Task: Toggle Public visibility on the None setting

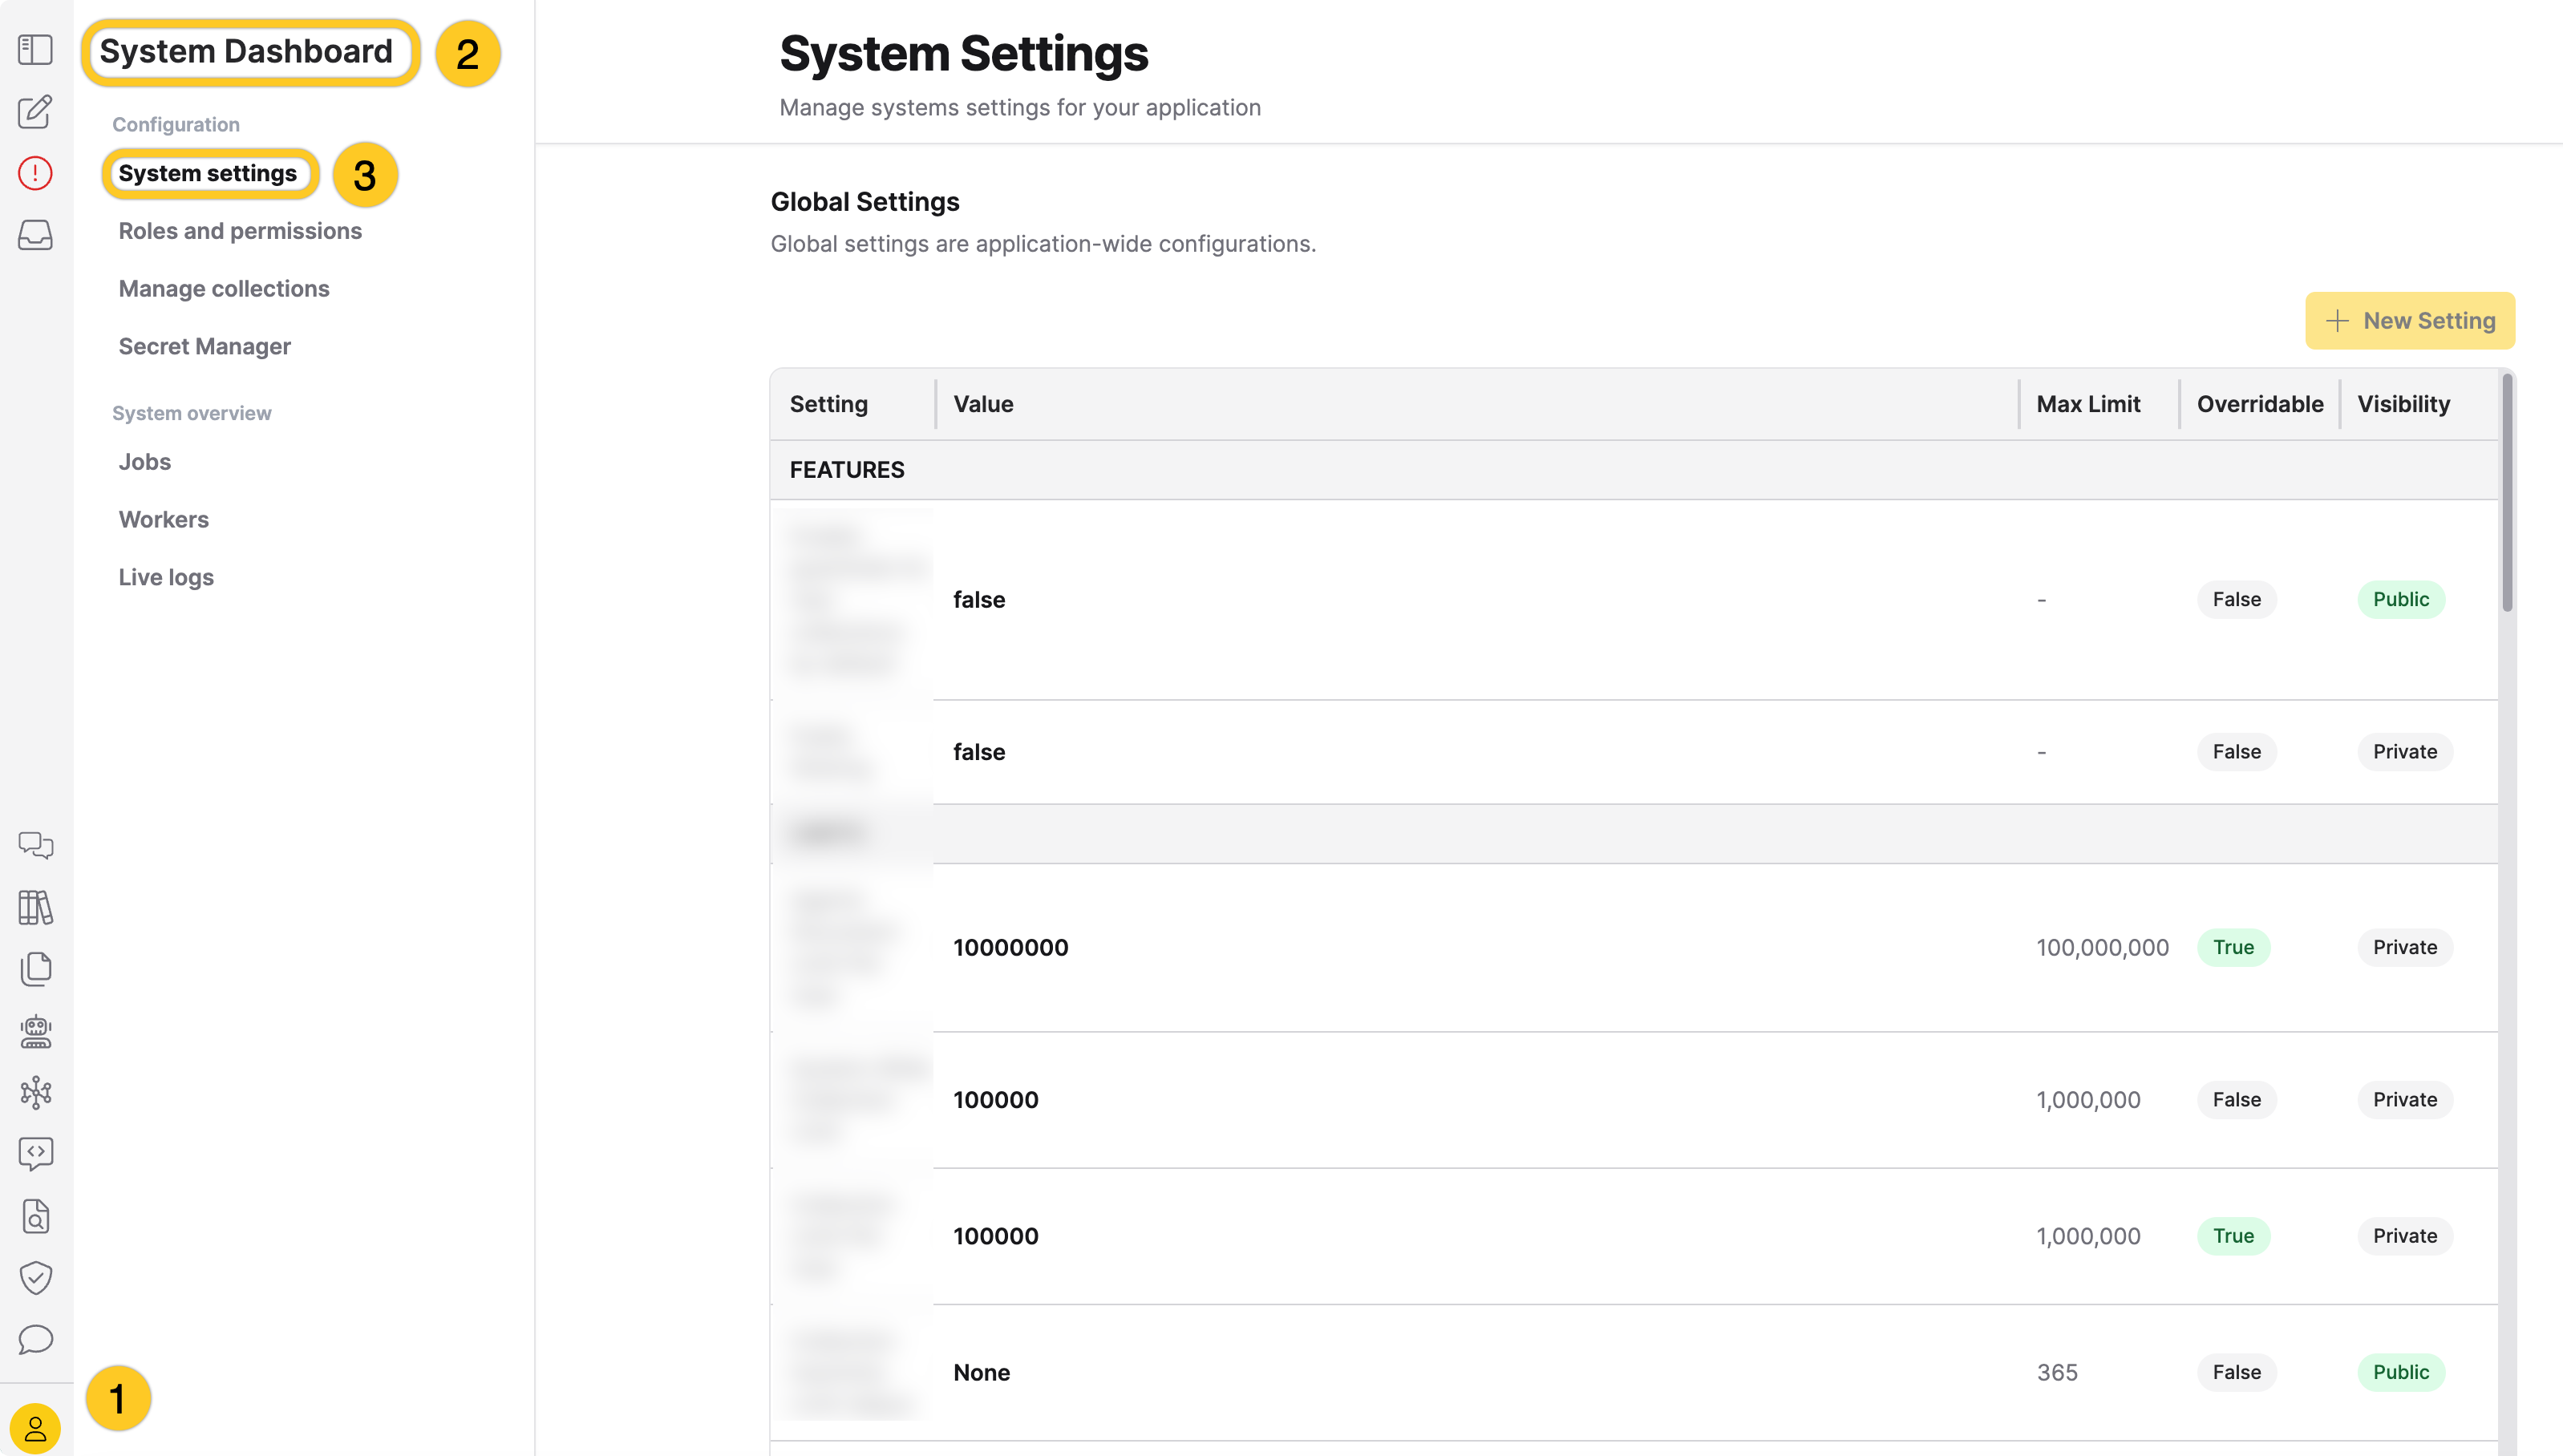Action: click(2401, 1372)
